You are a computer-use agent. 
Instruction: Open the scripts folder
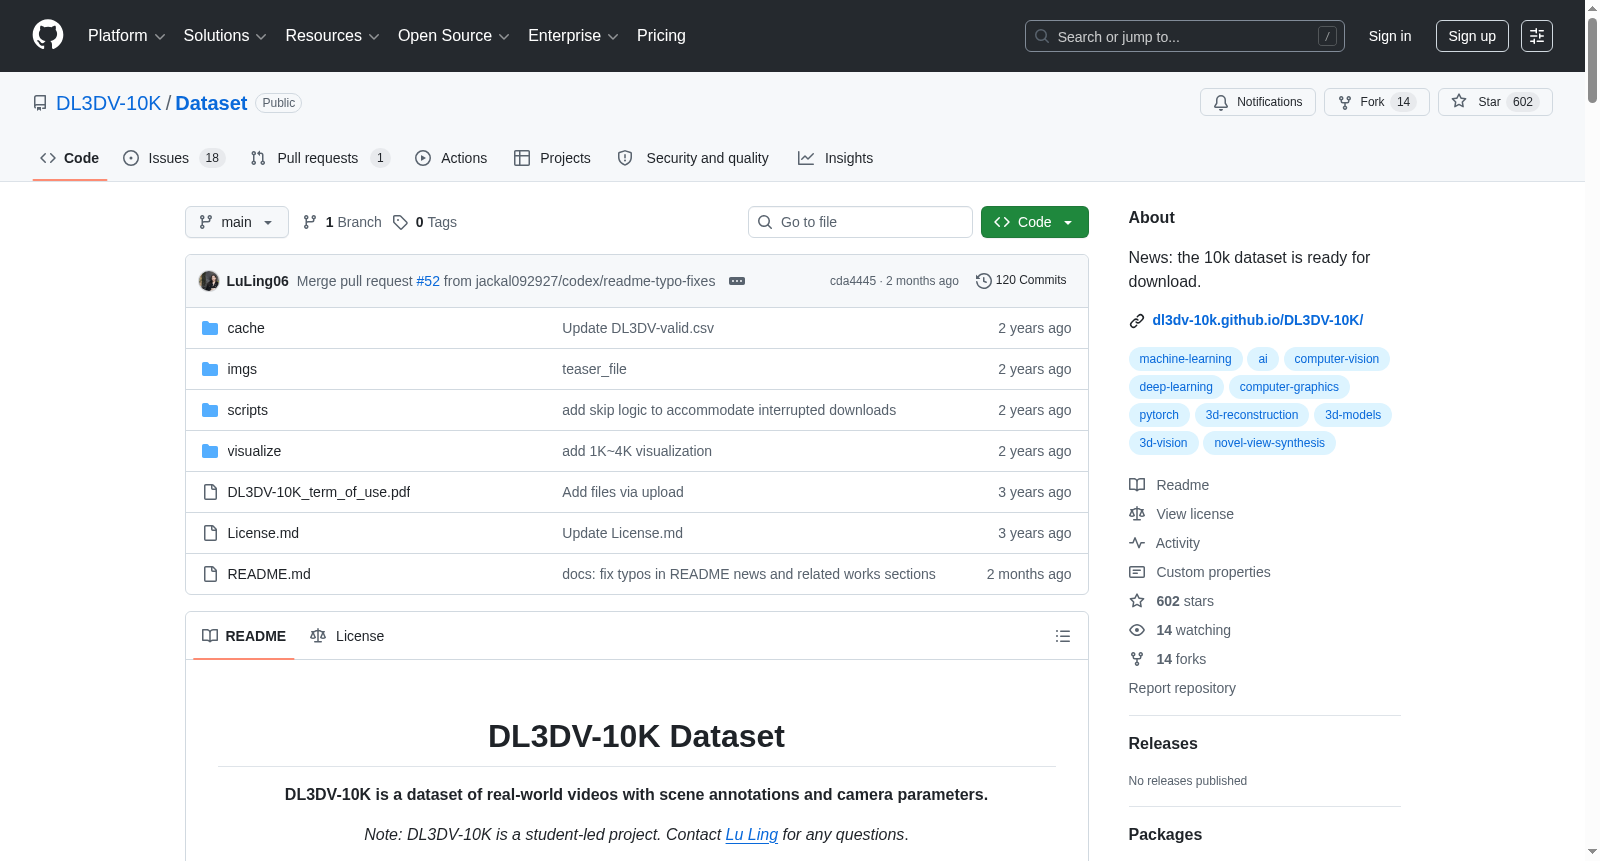pyautogui.click(x=247, y=410)
